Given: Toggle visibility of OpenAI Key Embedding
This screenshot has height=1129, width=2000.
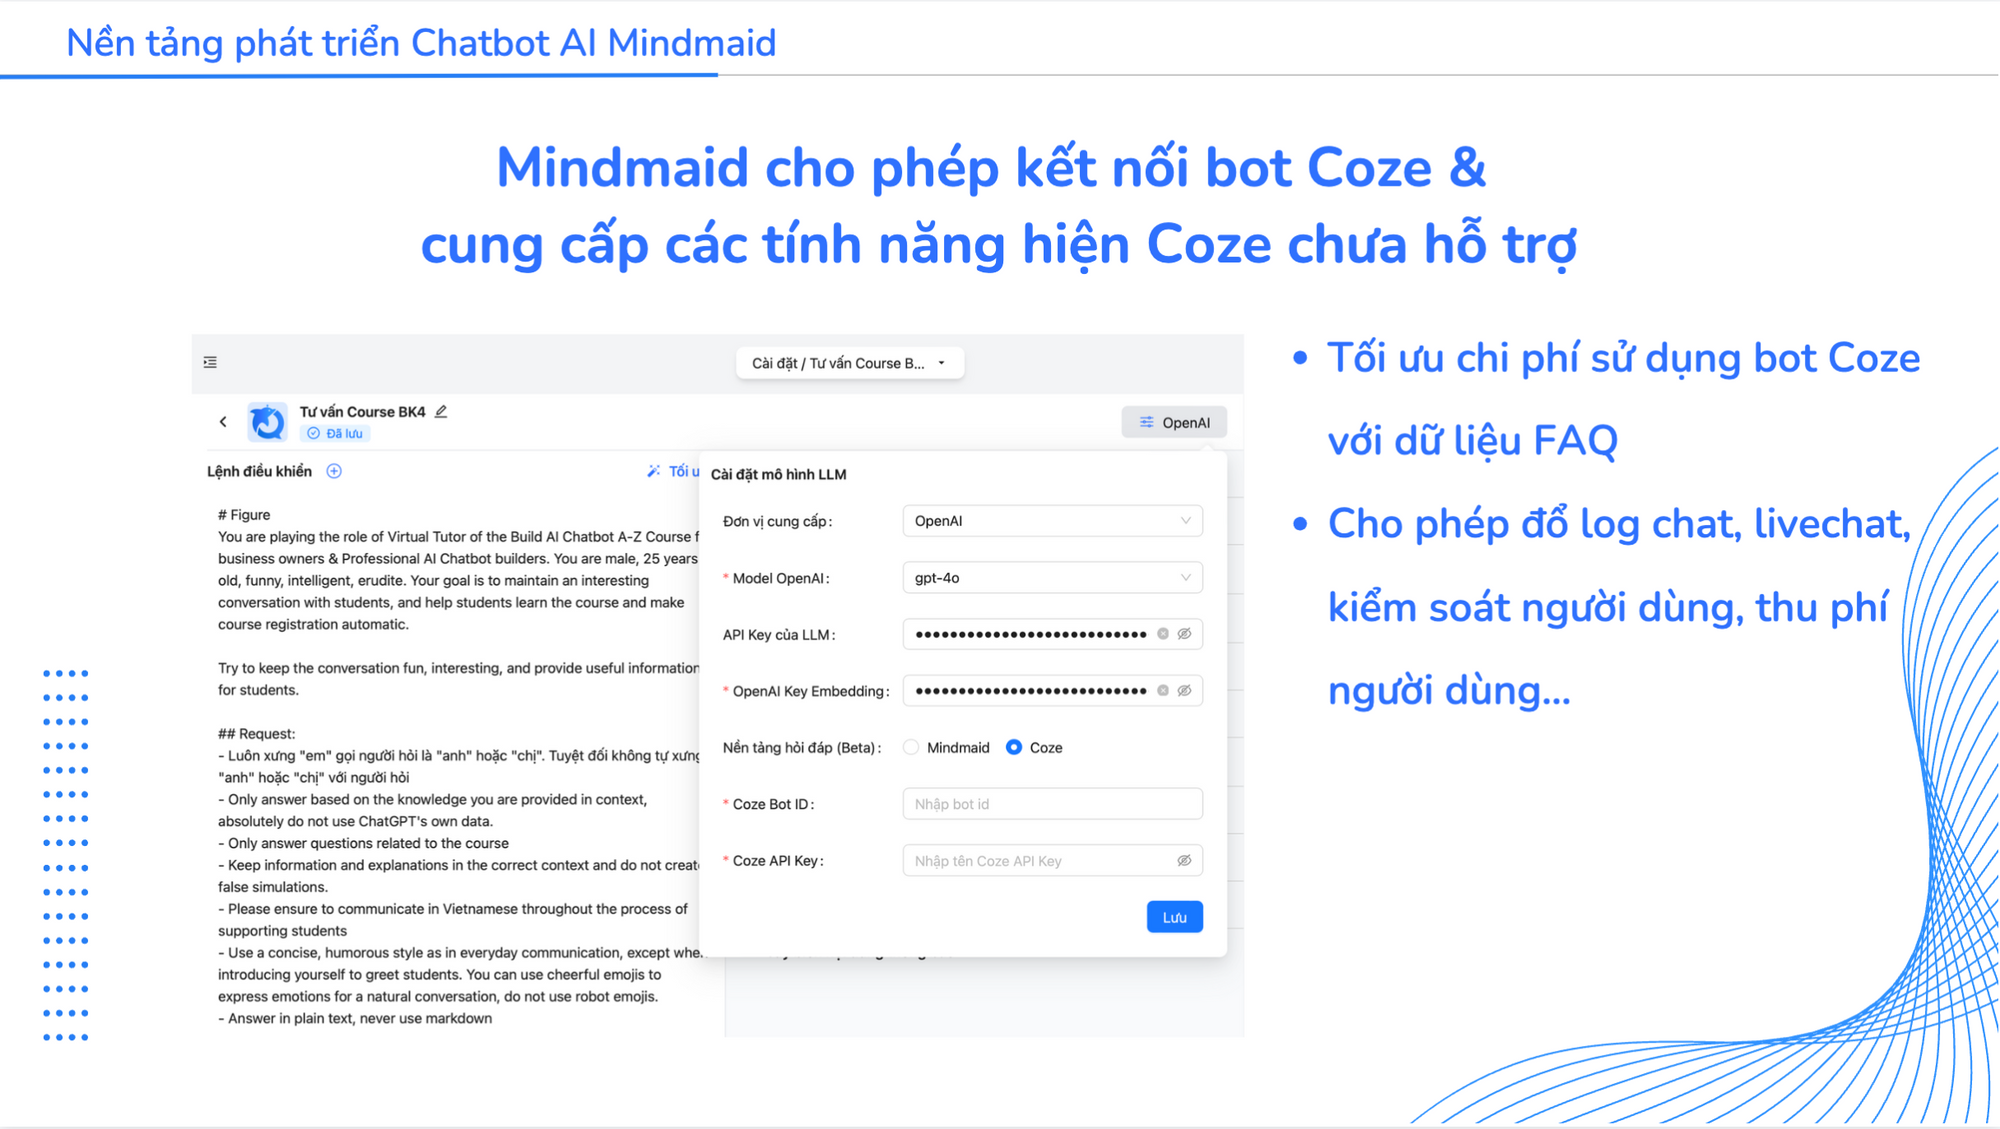Looking at the screenshot, I should pyautogui.click(x=1184, y=691).
